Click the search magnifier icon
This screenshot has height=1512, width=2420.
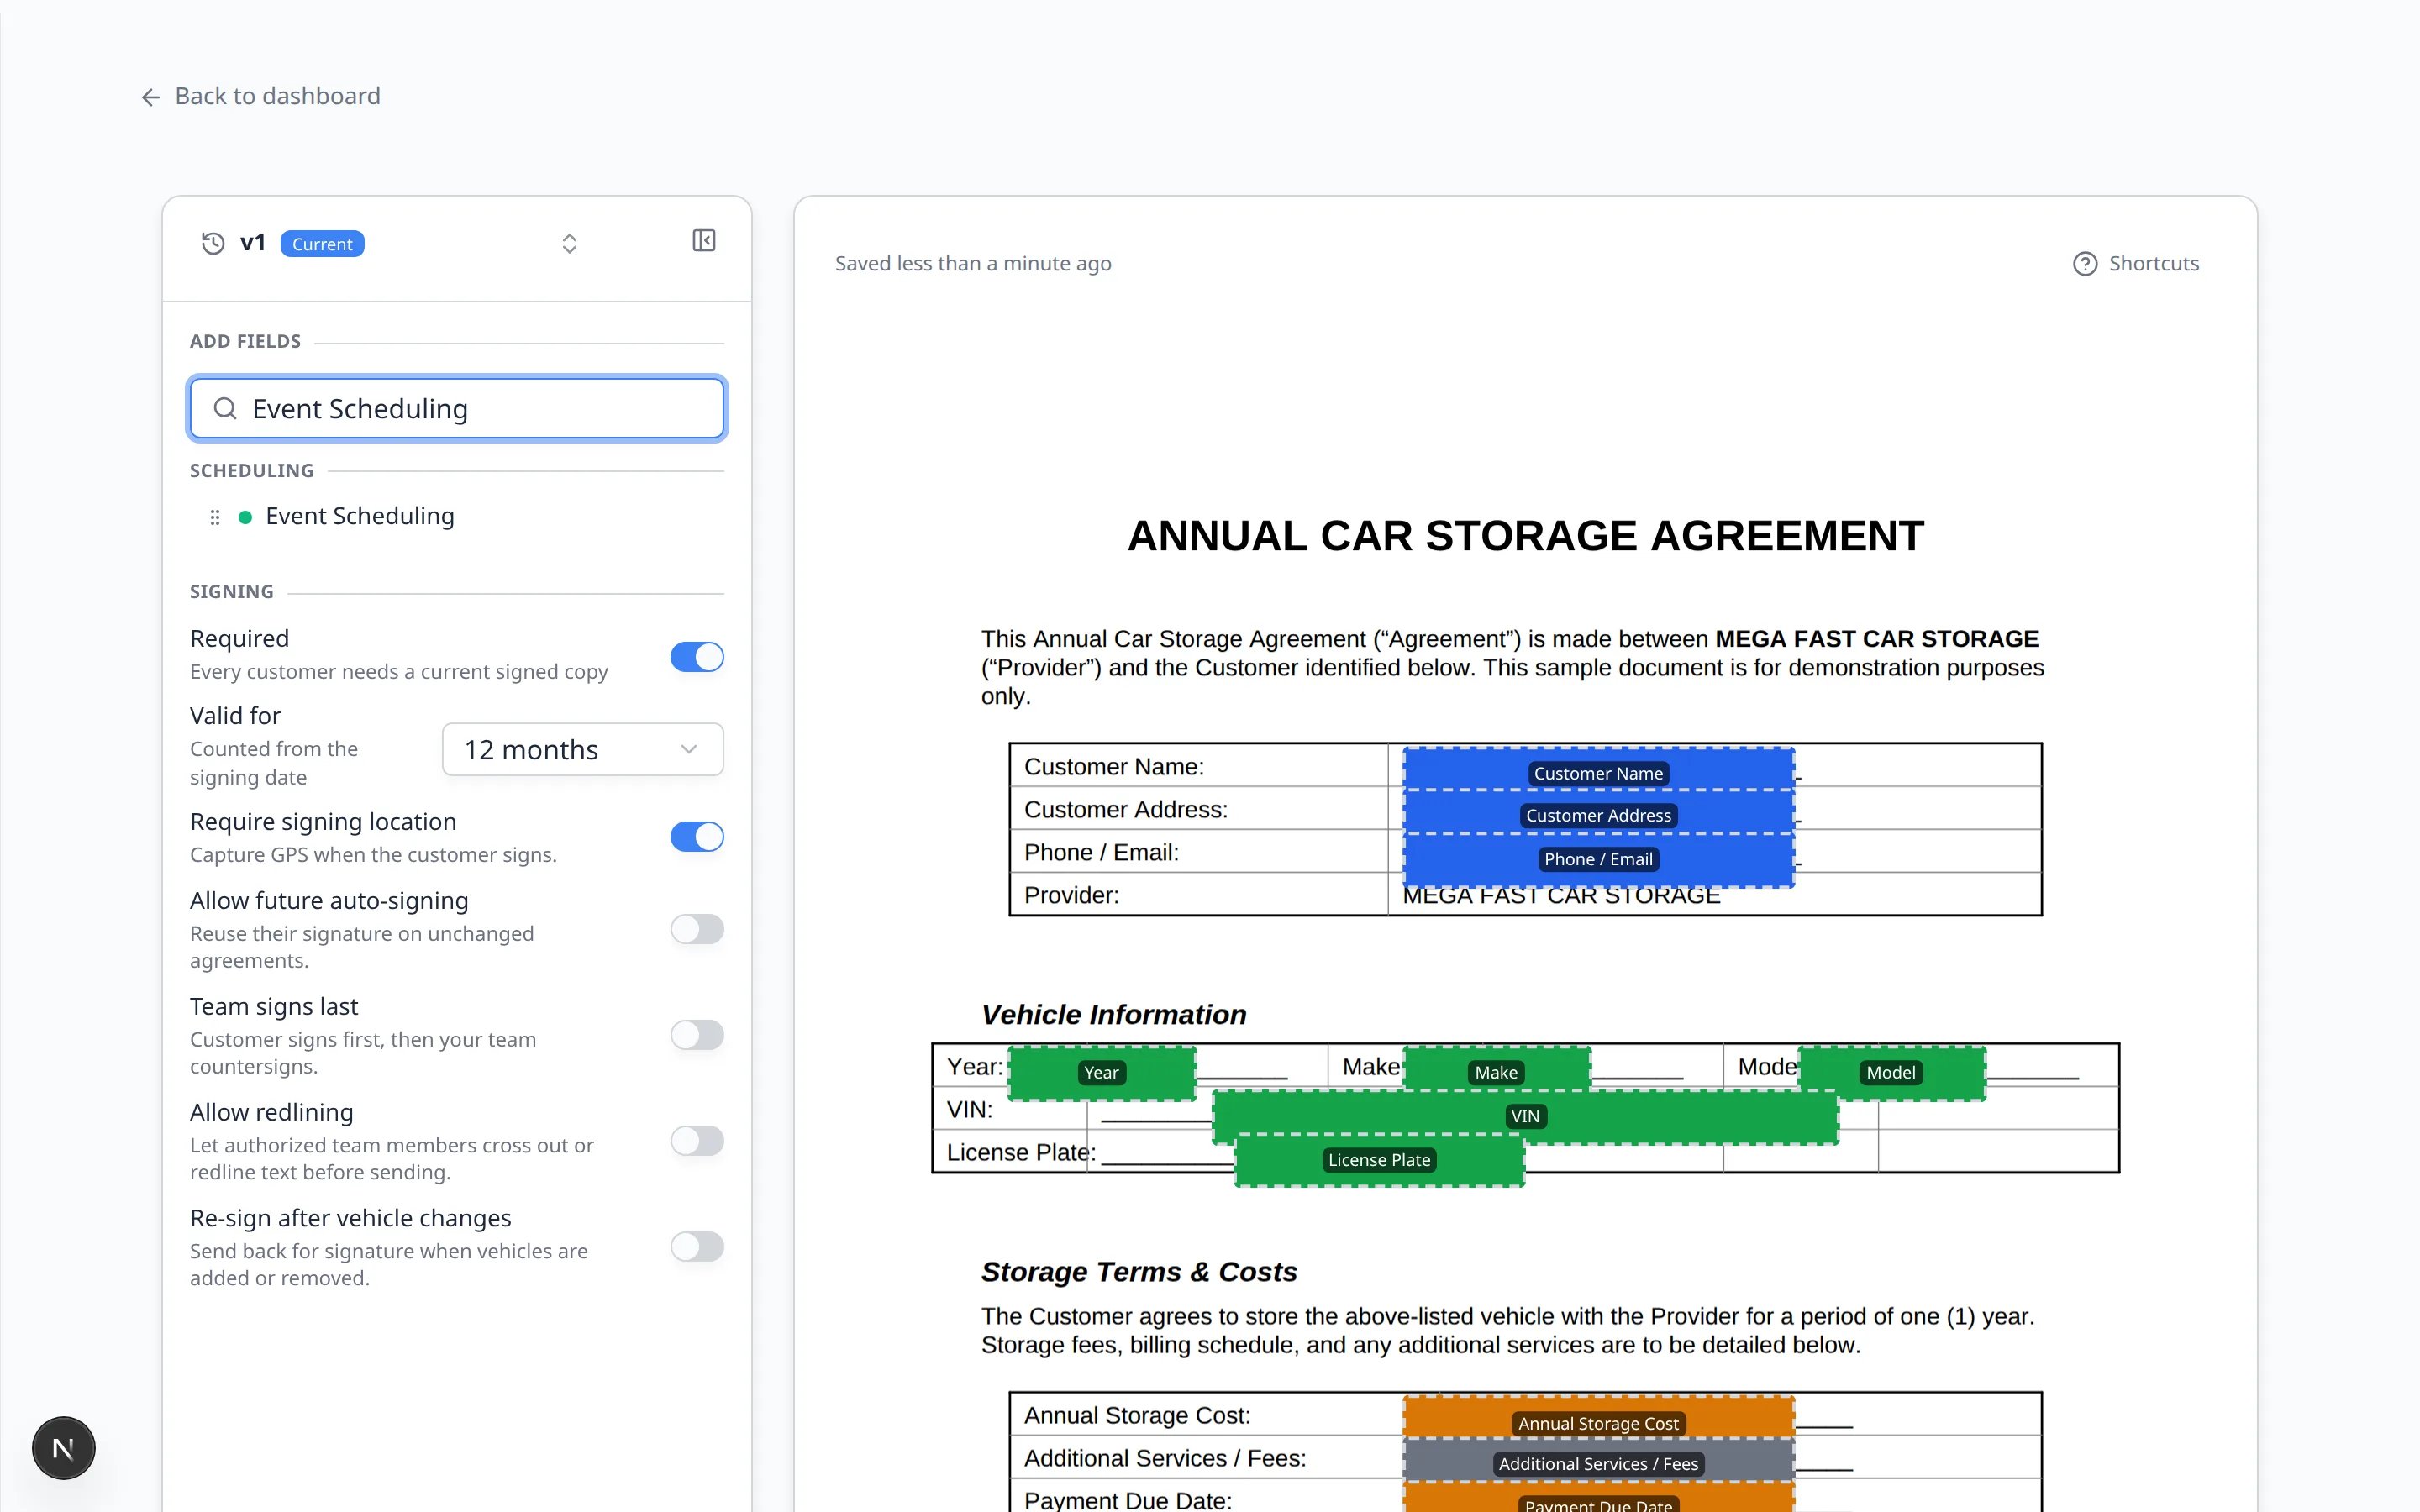coord(225,408)
